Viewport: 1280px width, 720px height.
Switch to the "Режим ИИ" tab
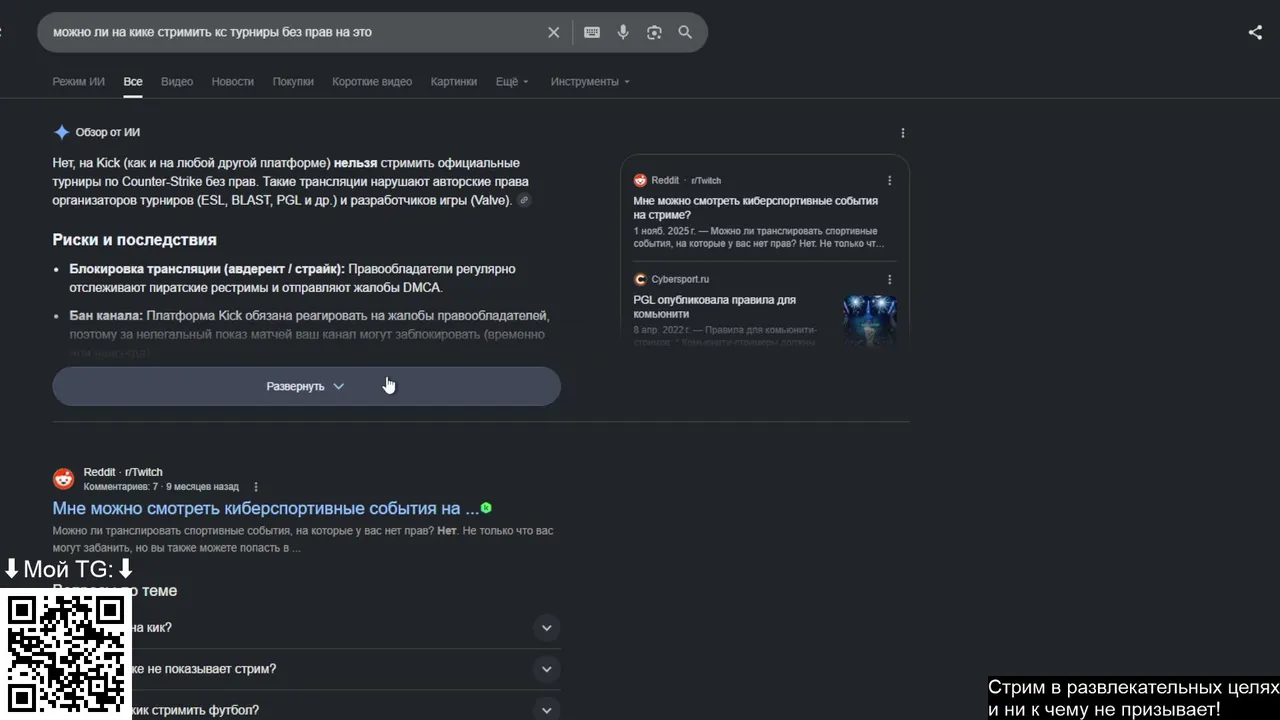coord(78,82)
